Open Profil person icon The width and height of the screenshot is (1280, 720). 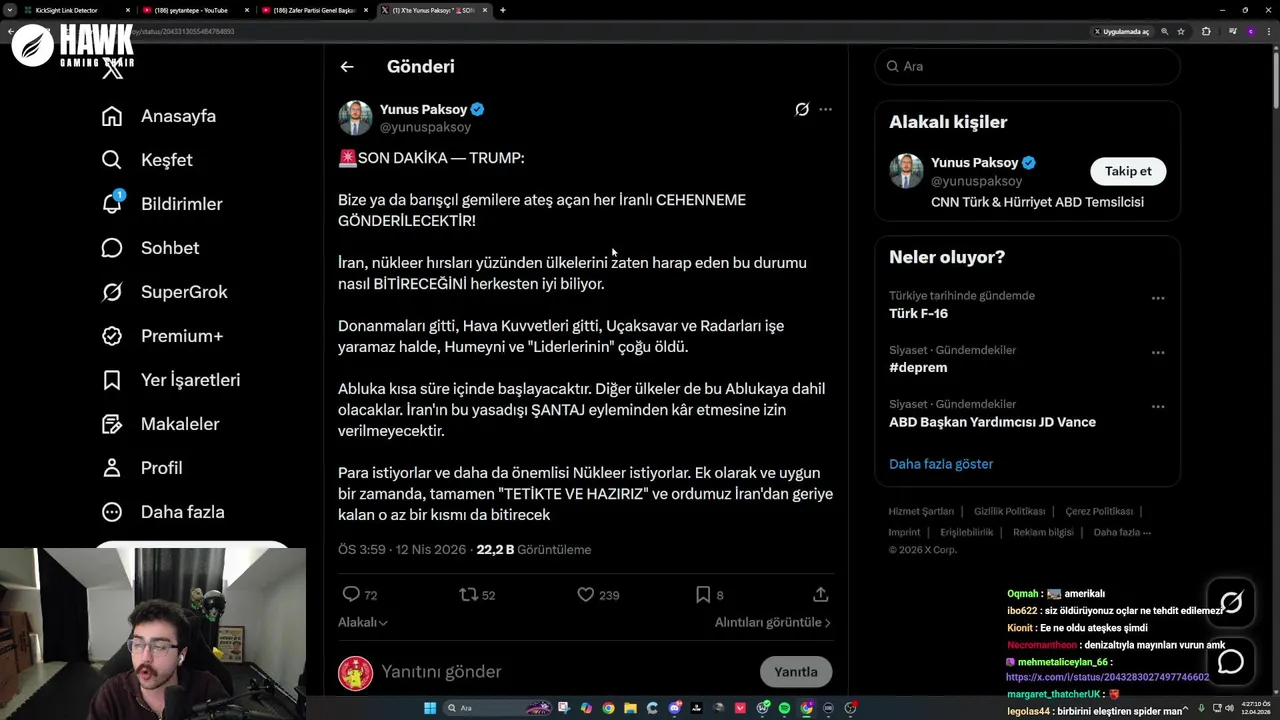112,468
